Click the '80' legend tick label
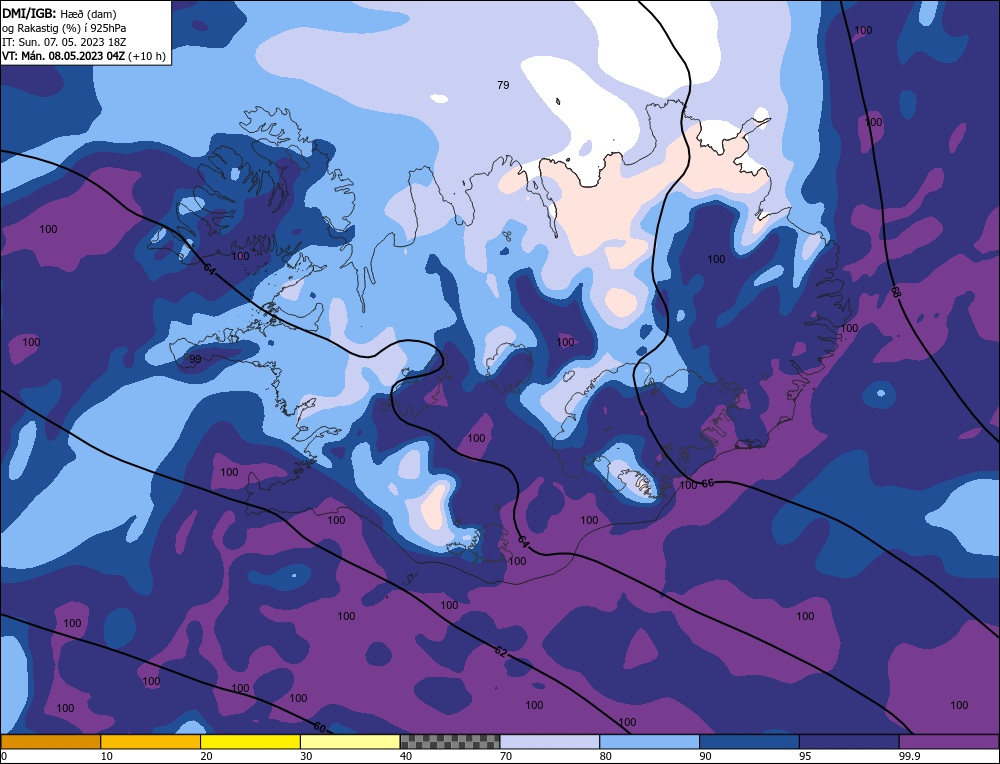This screenshot has width=1000, height=764. [x=606, y=756]
